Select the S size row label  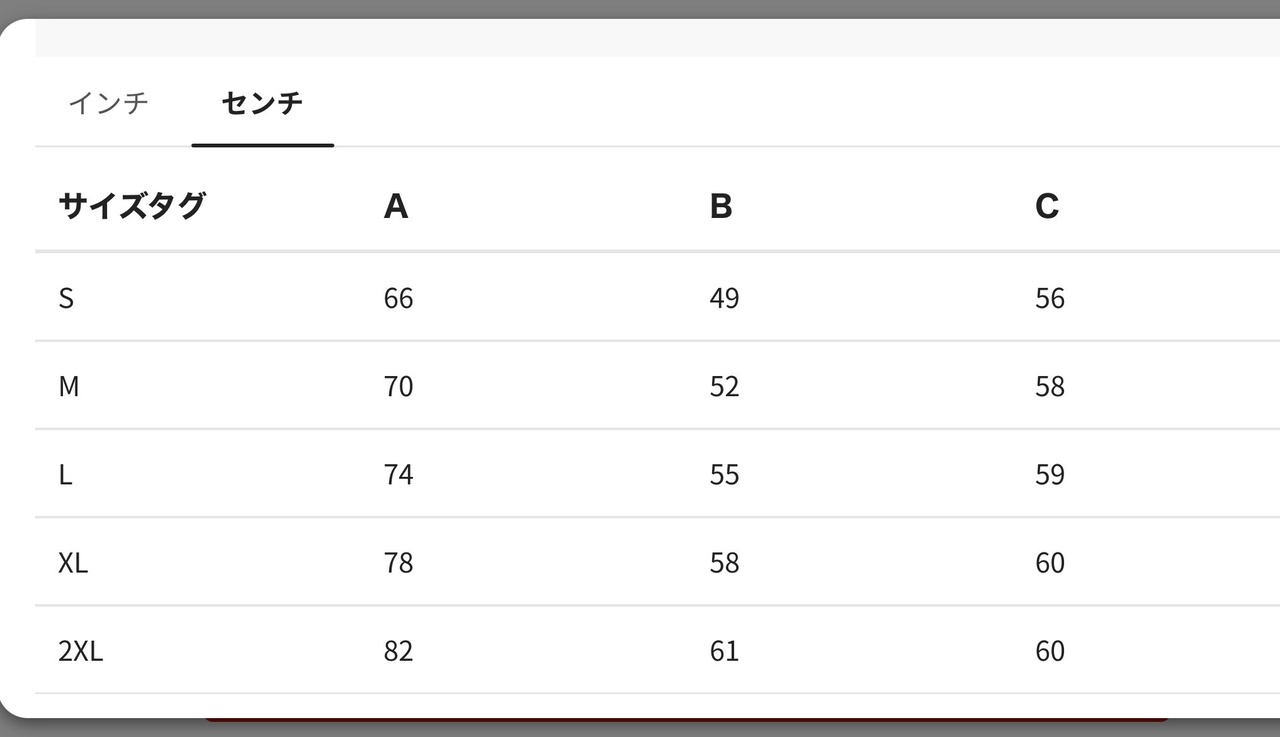coord(66,298)
